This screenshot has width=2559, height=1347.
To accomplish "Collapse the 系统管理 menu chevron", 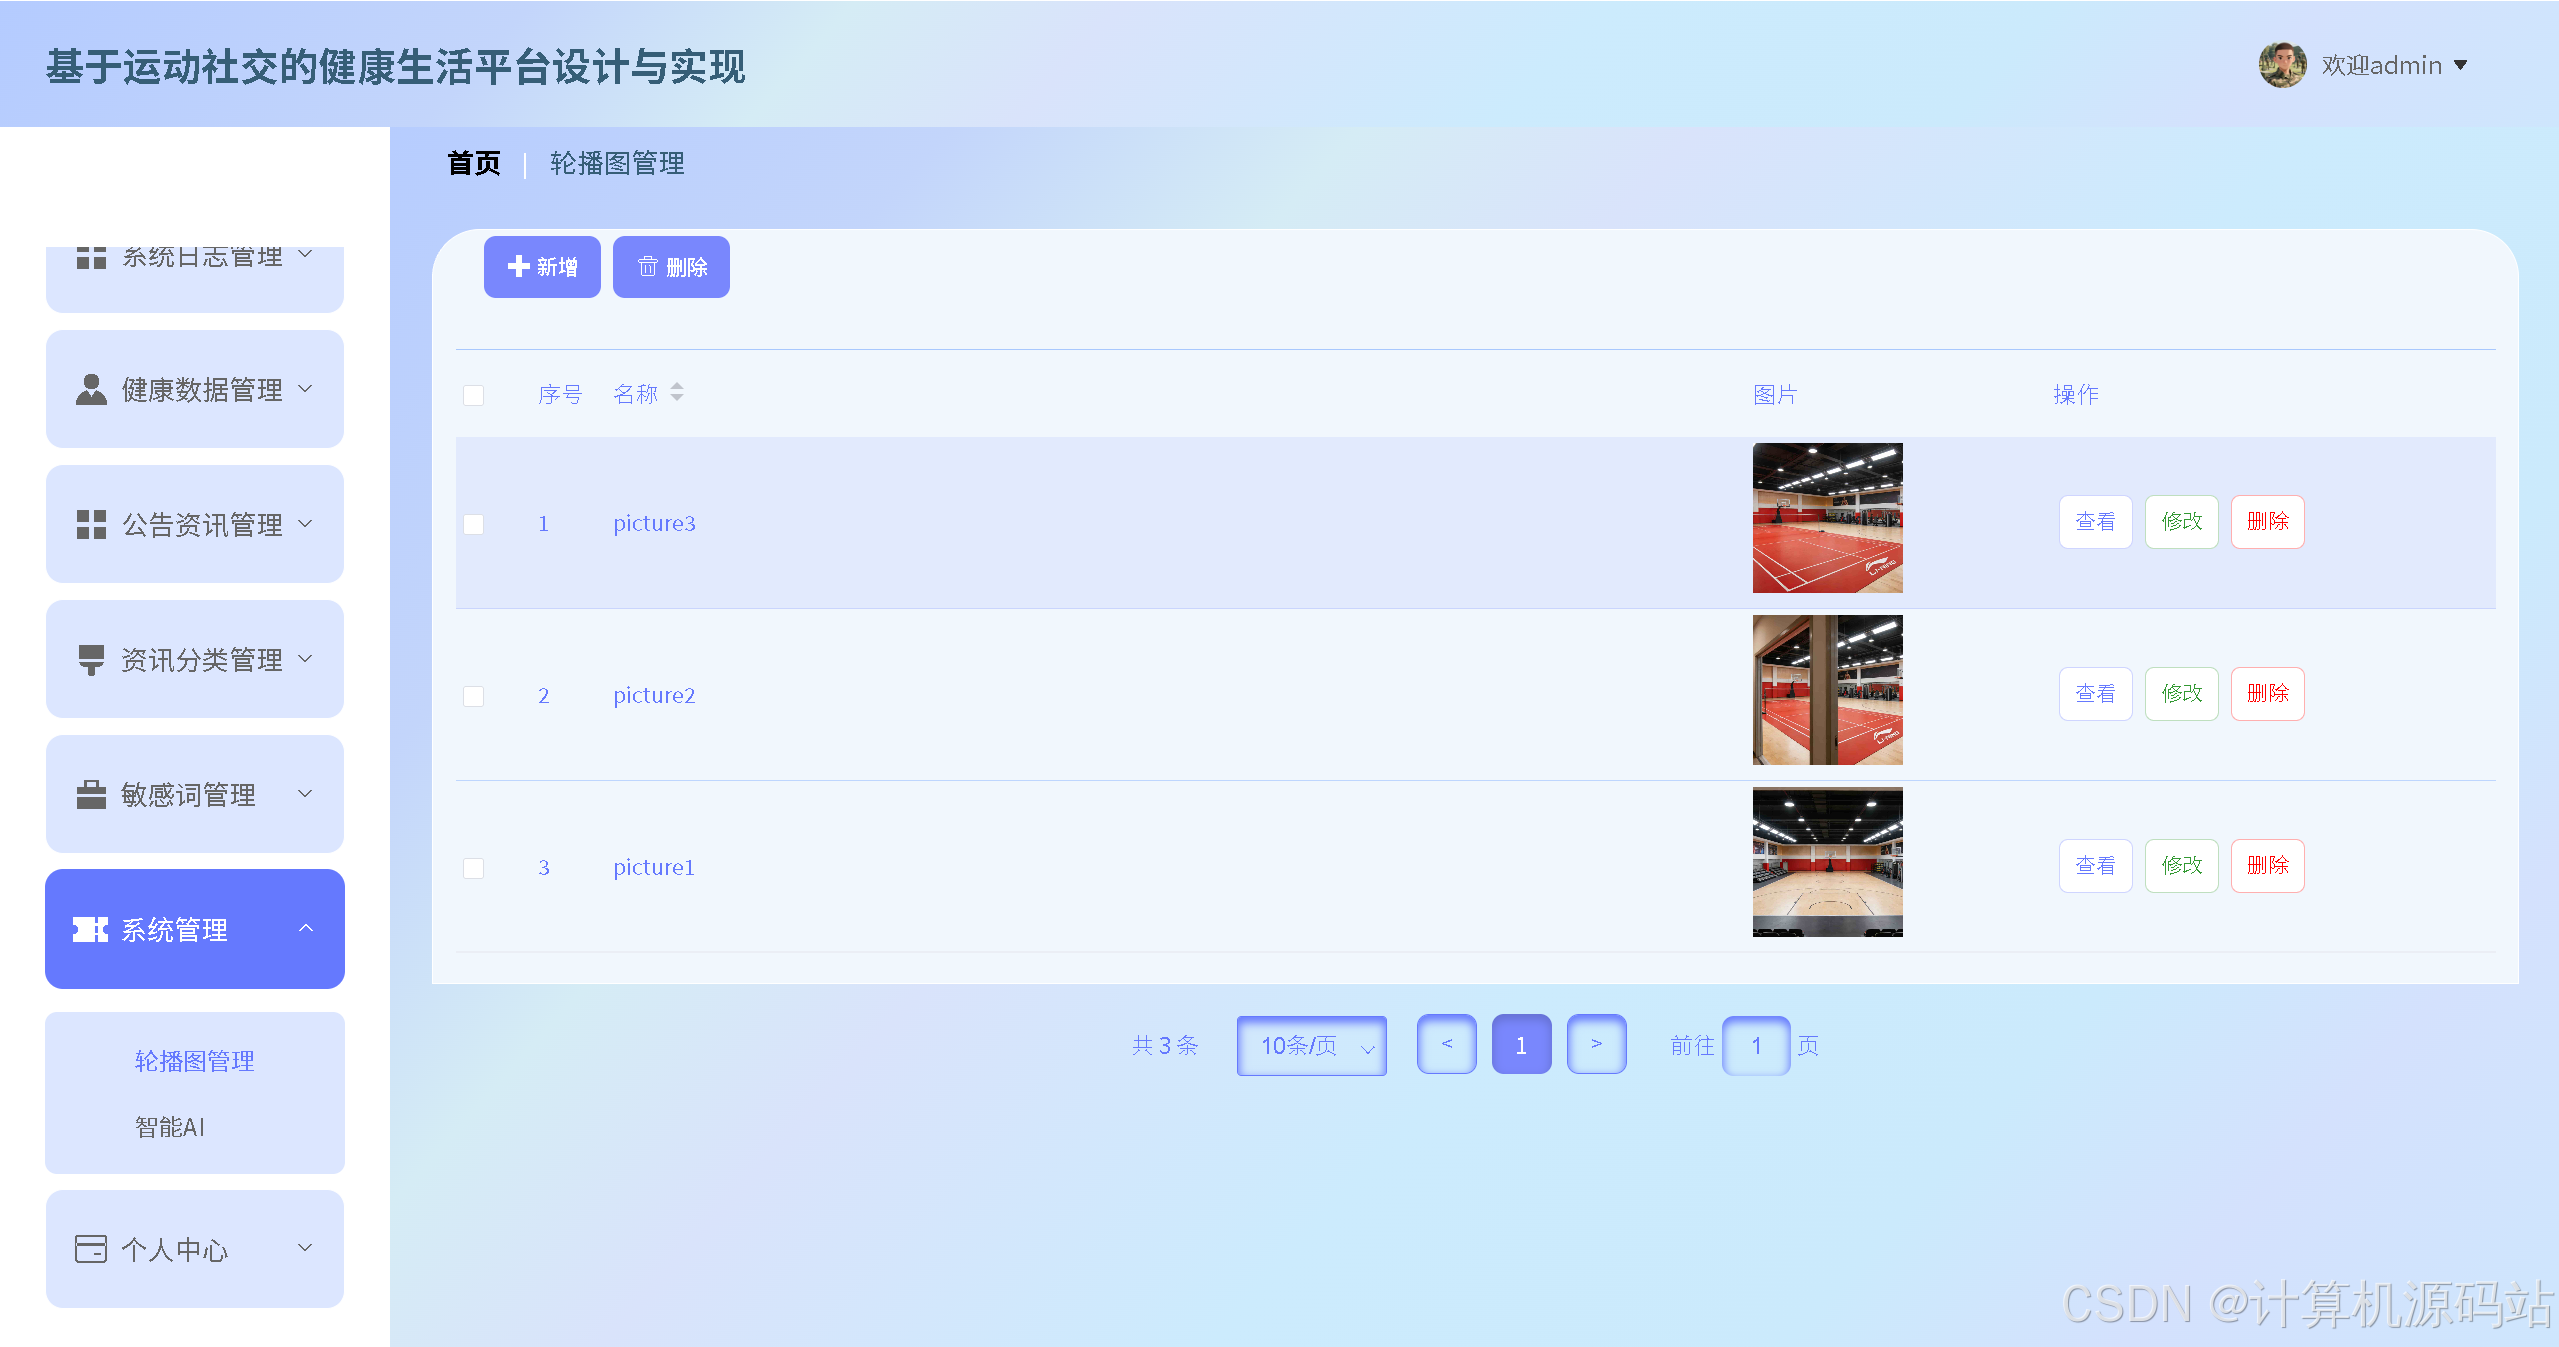I will coord(306,929).
